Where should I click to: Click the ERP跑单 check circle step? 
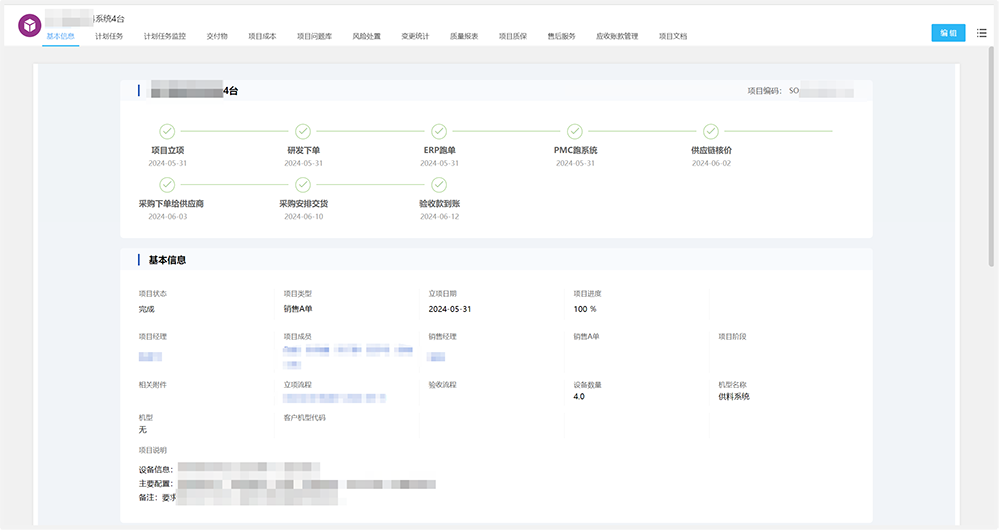click(x=439, y=131)
